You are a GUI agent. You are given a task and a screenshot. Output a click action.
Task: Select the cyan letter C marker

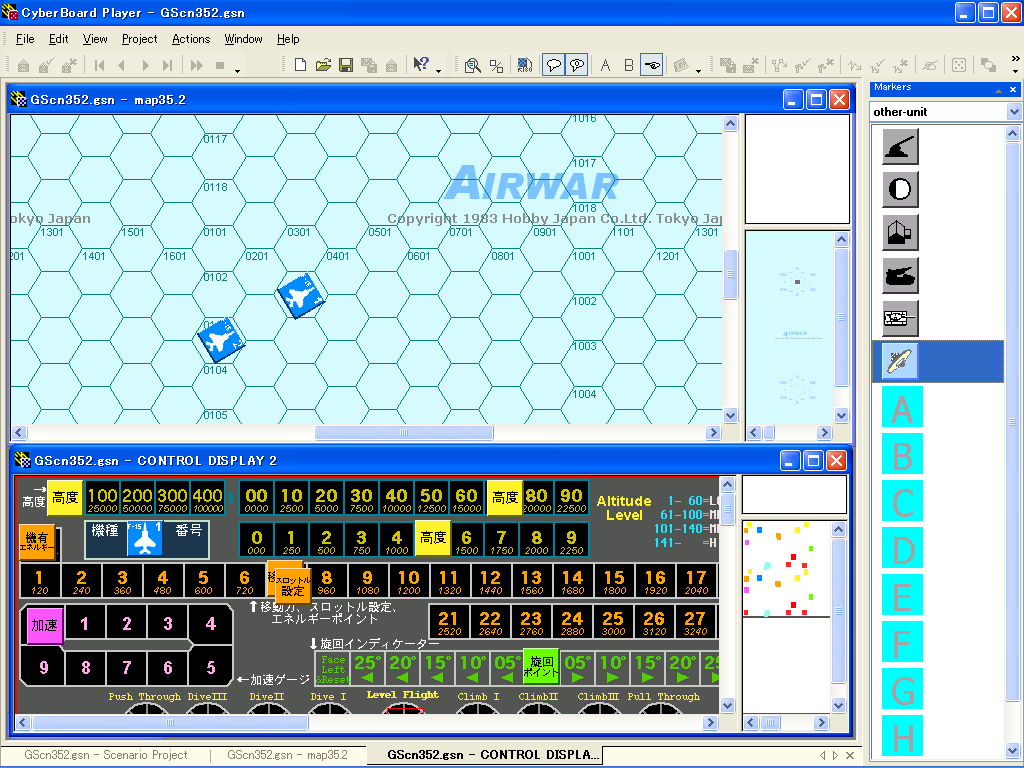pos(903,501)
